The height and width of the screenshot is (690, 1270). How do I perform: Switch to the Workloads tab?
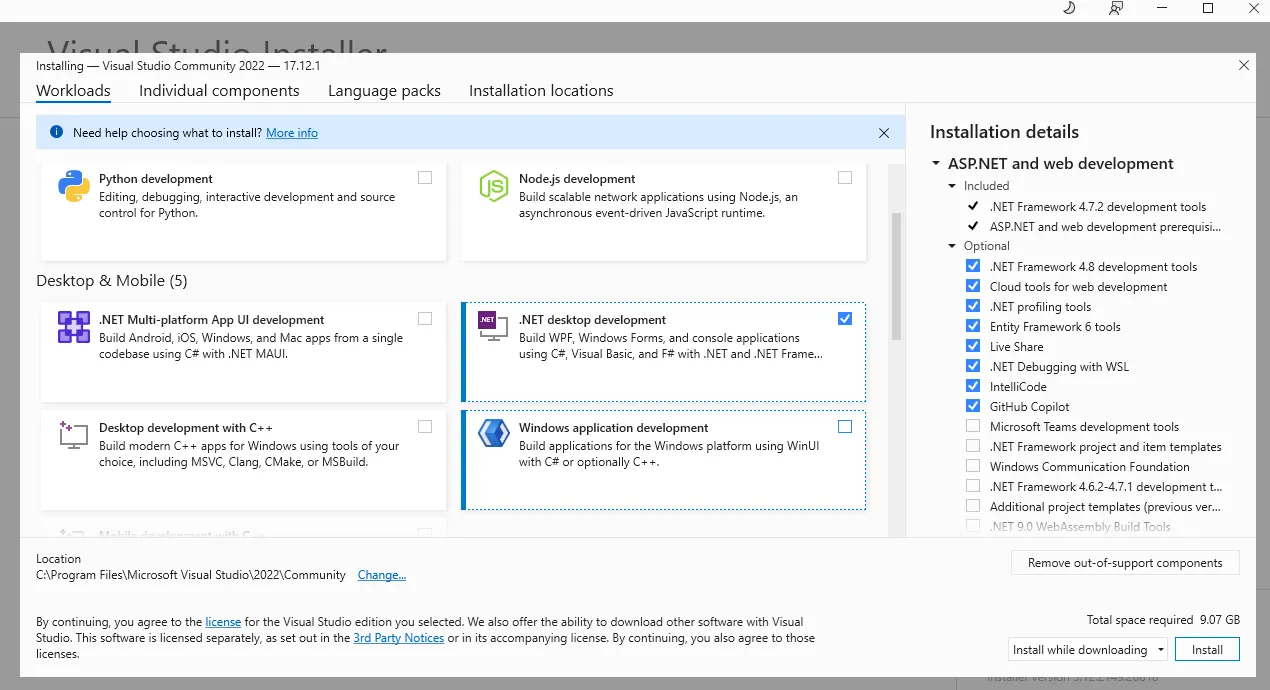click(73, 90)
